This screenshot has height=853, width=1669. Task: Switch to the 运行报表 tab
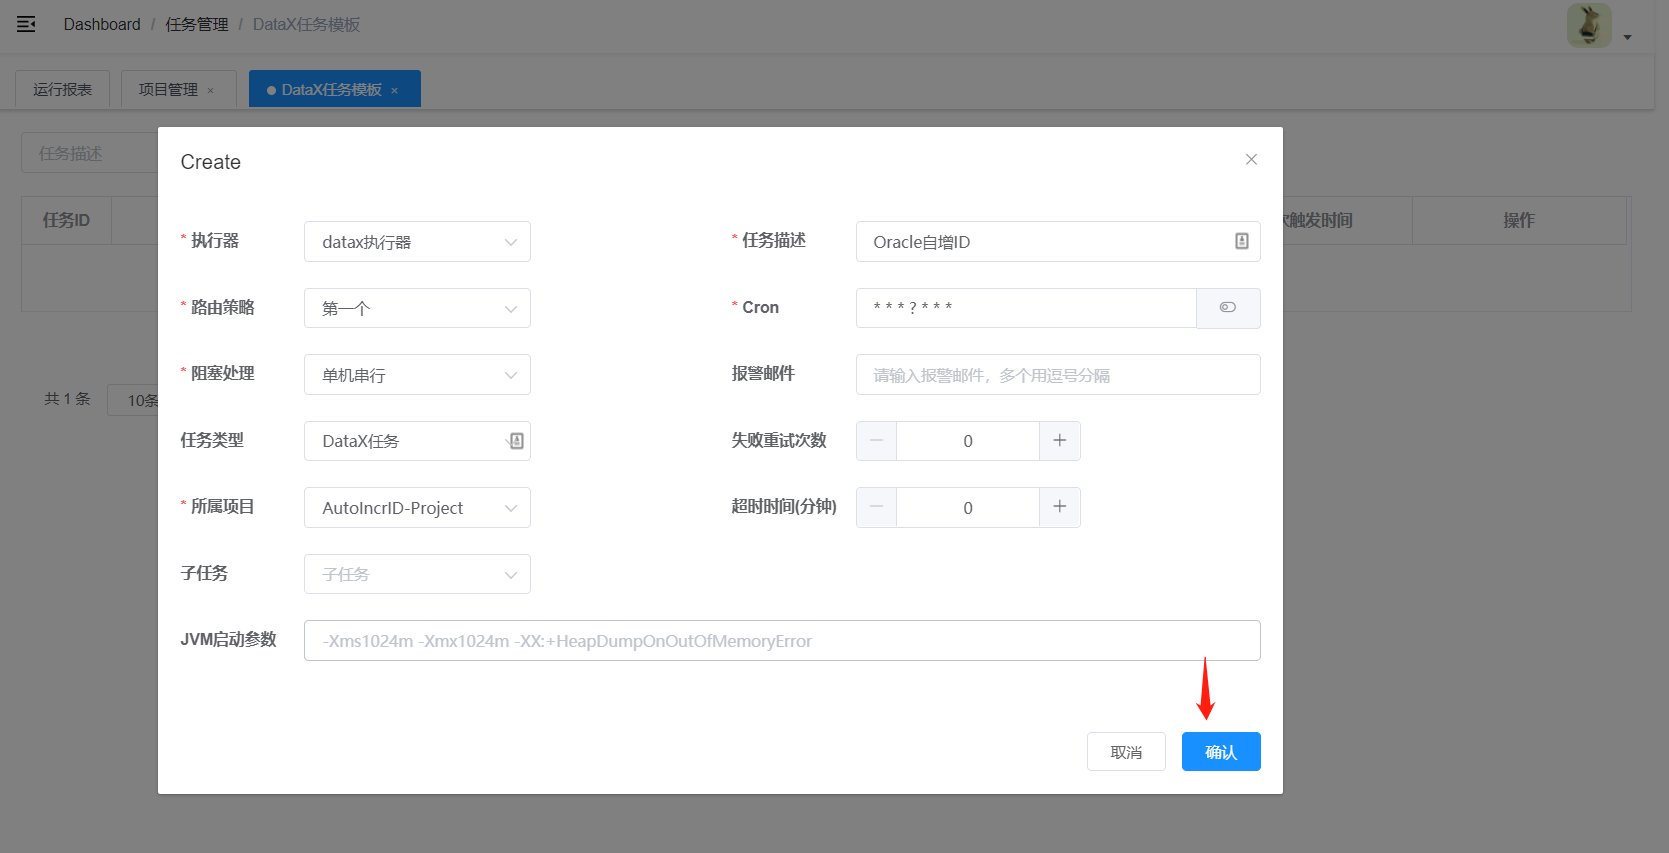tap(62, 89)
